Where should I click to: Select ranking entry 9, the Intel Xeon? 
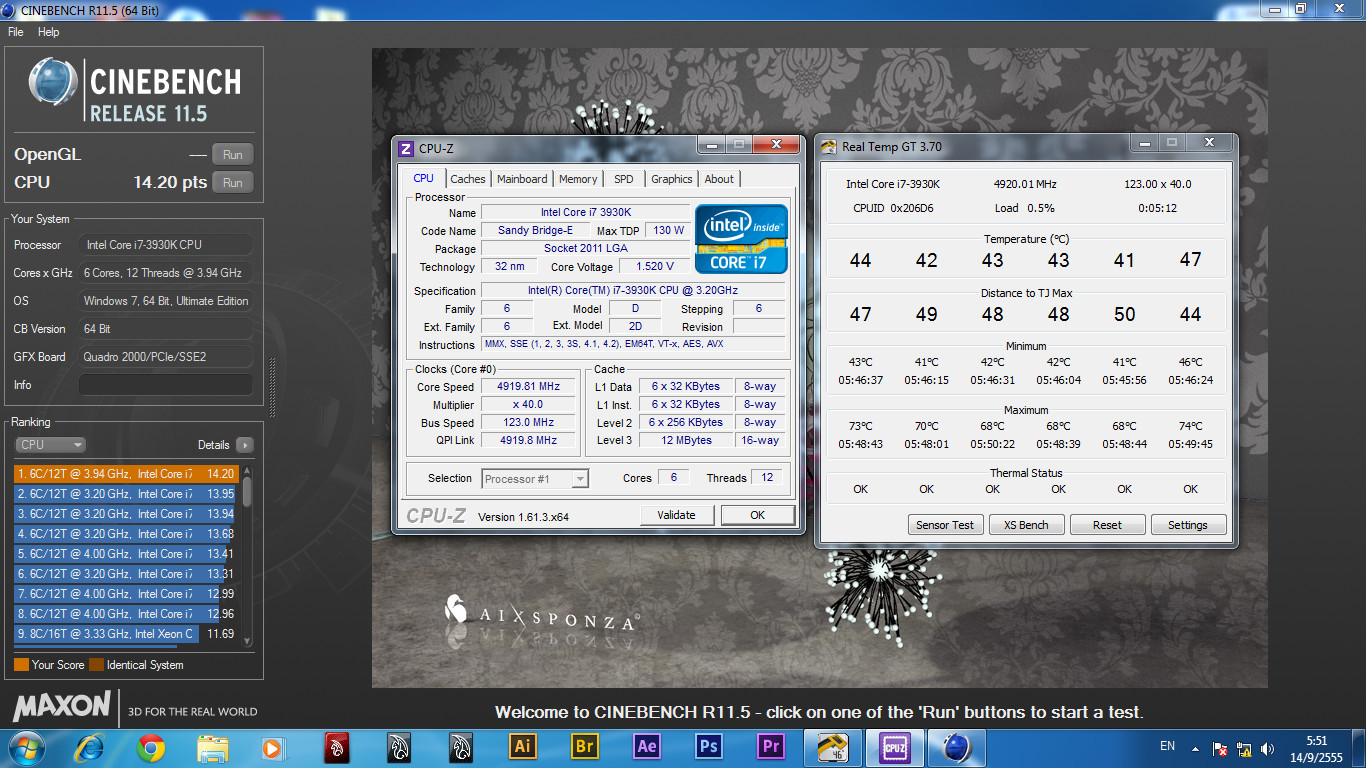click(126, 634)
